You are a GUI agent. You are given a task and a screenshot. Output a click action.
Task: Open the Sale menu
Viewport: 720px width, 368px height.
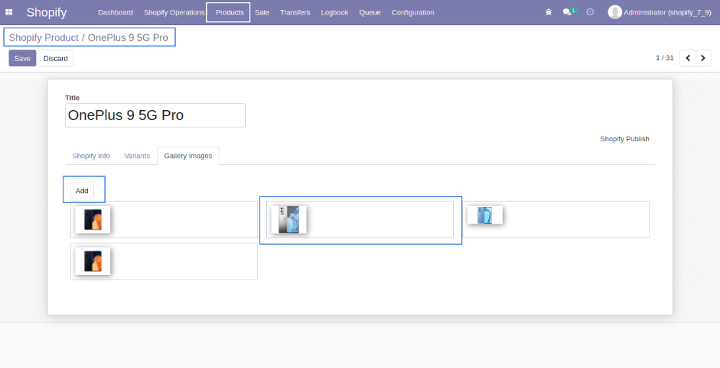click(x=262, y=12)
